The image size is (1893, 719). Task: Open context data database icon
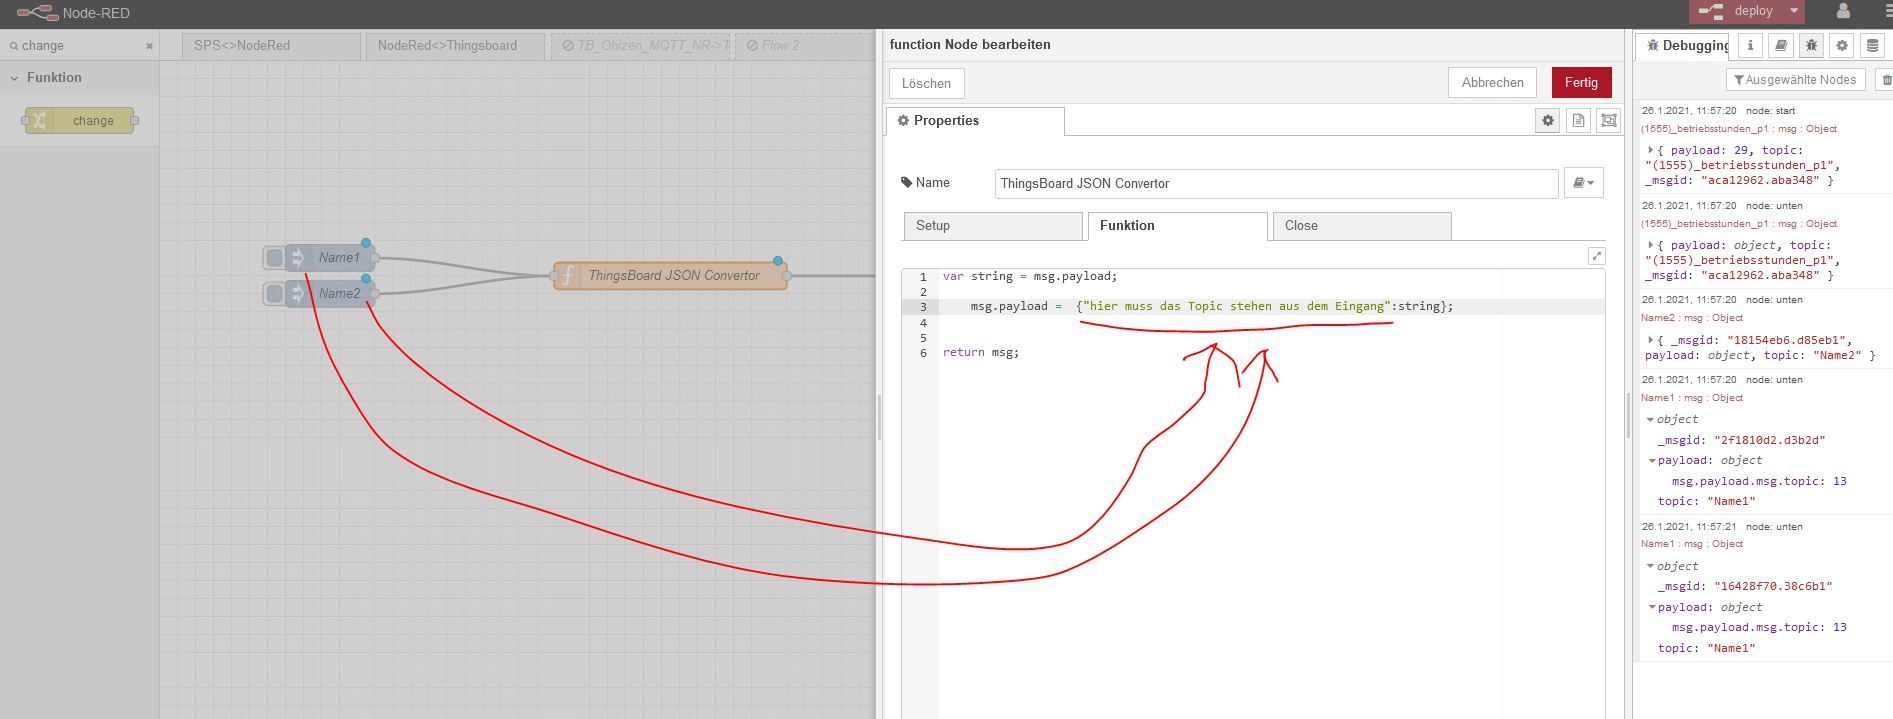[1872, 45]
